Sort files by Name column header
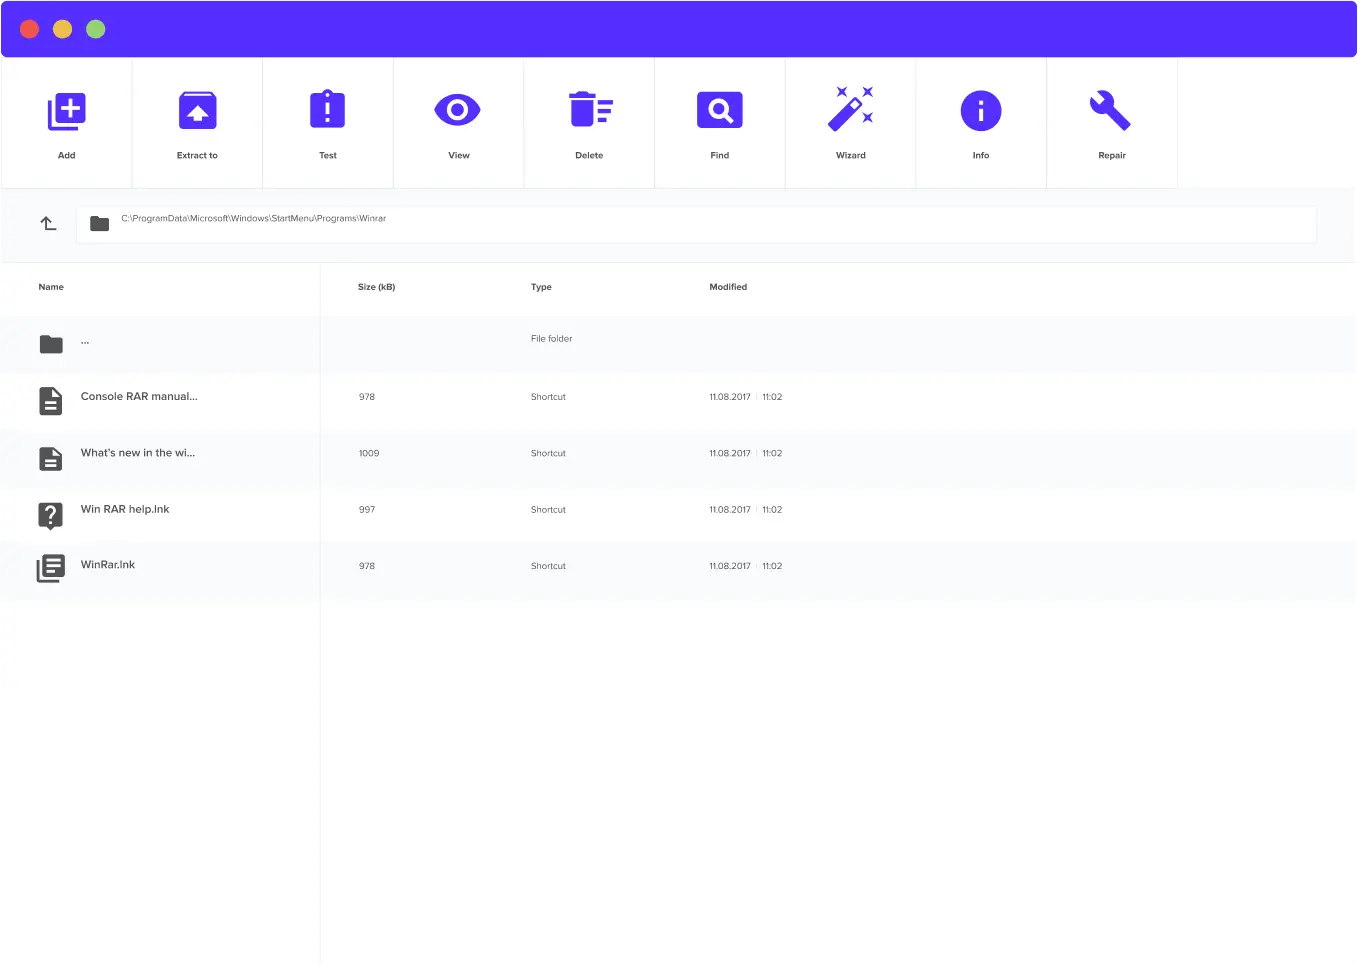 point(51,287)
